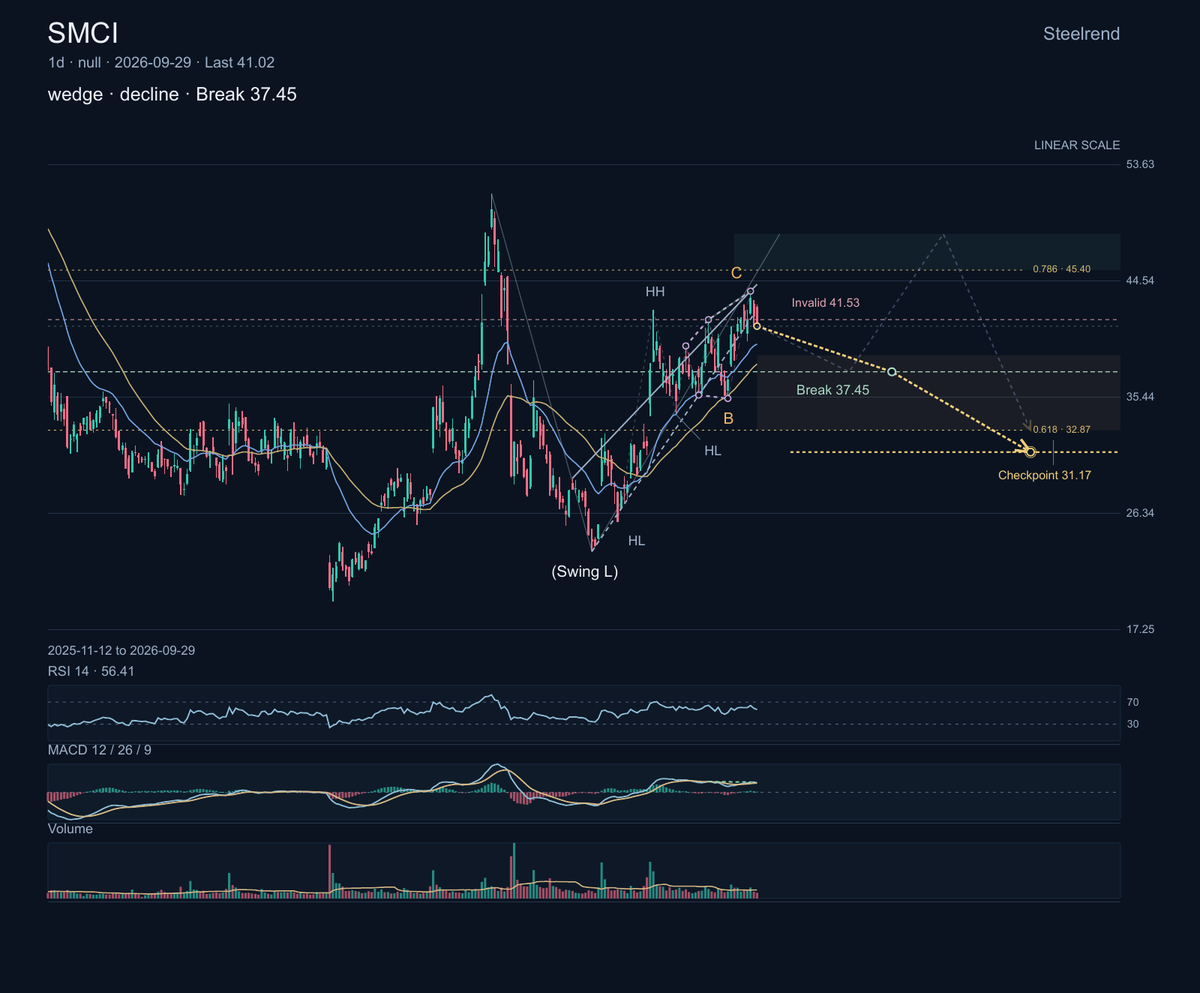Screen dimensions: 1200x993
Task: Click the '1d · null · 2026-09-29 · Last 41.02' info line
Action: click(x=161, y=62)
